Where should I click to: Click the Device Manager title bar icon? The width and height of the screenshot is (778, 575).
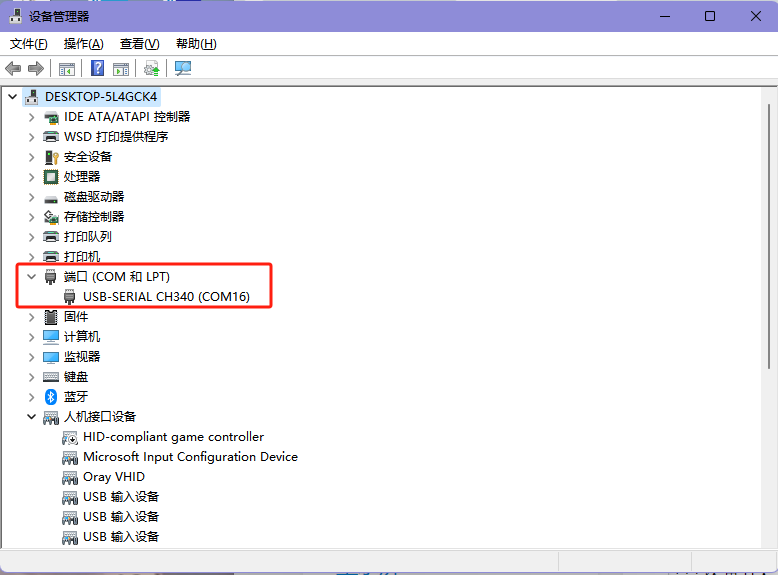(15, 16)
